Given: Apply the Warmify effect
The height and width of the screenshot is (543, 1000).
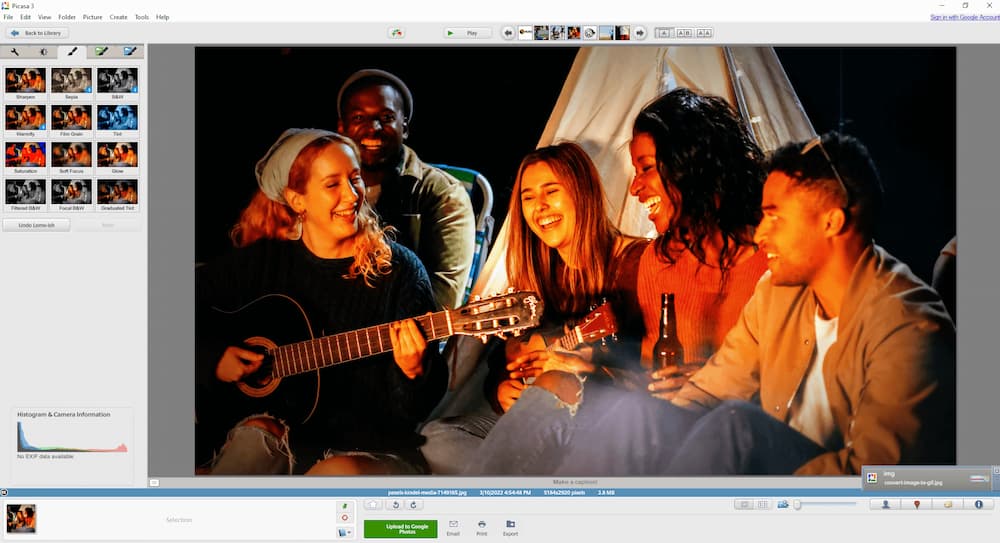Looking at the screenshot, I should coord(26,121).
